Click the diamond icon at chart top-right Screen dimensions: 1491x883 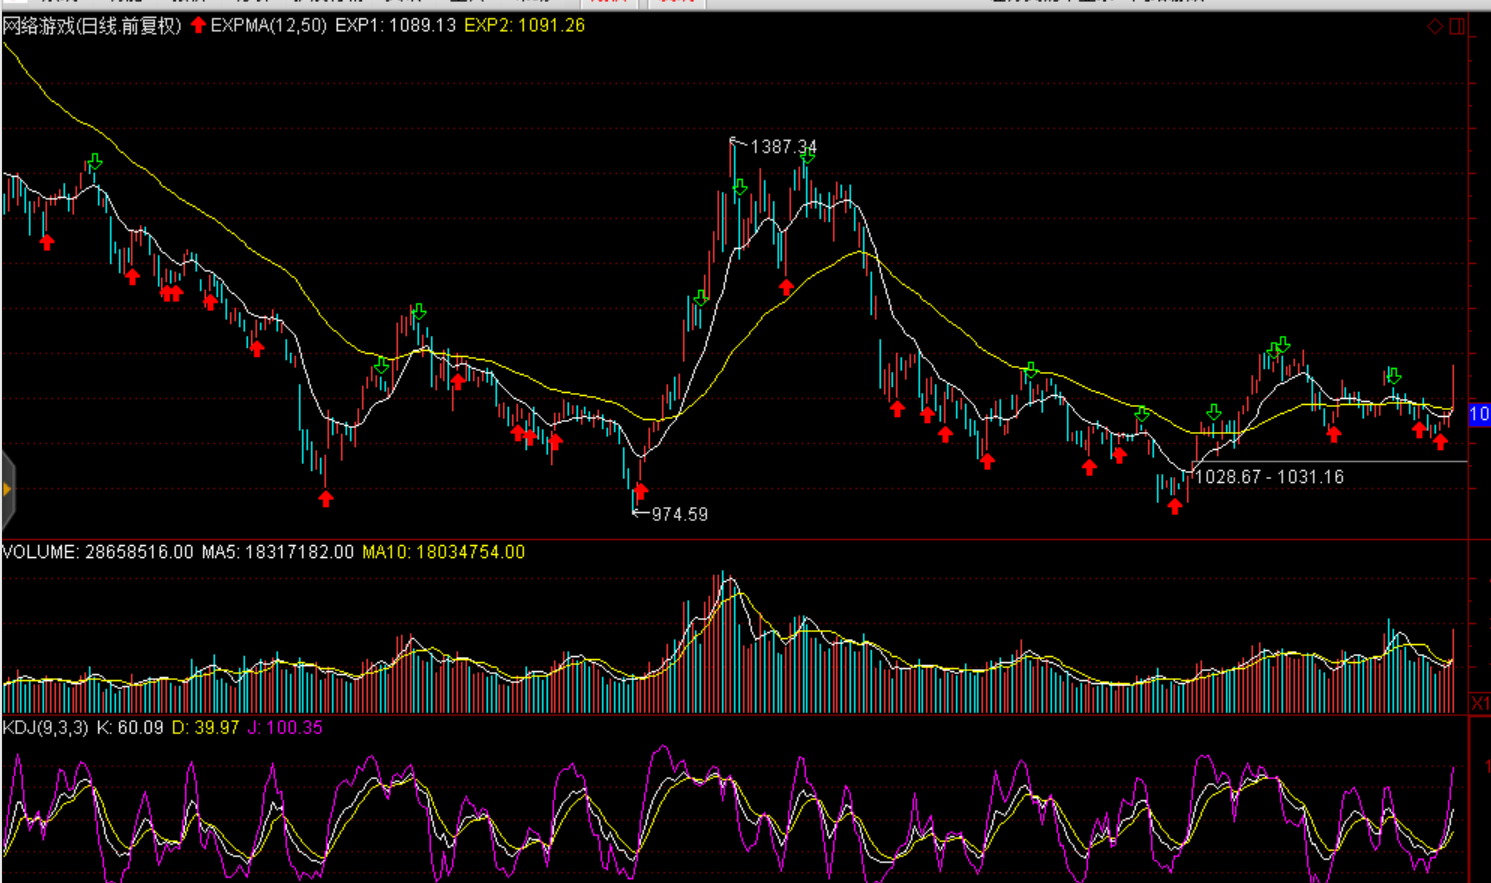(x=1435, y=26)
